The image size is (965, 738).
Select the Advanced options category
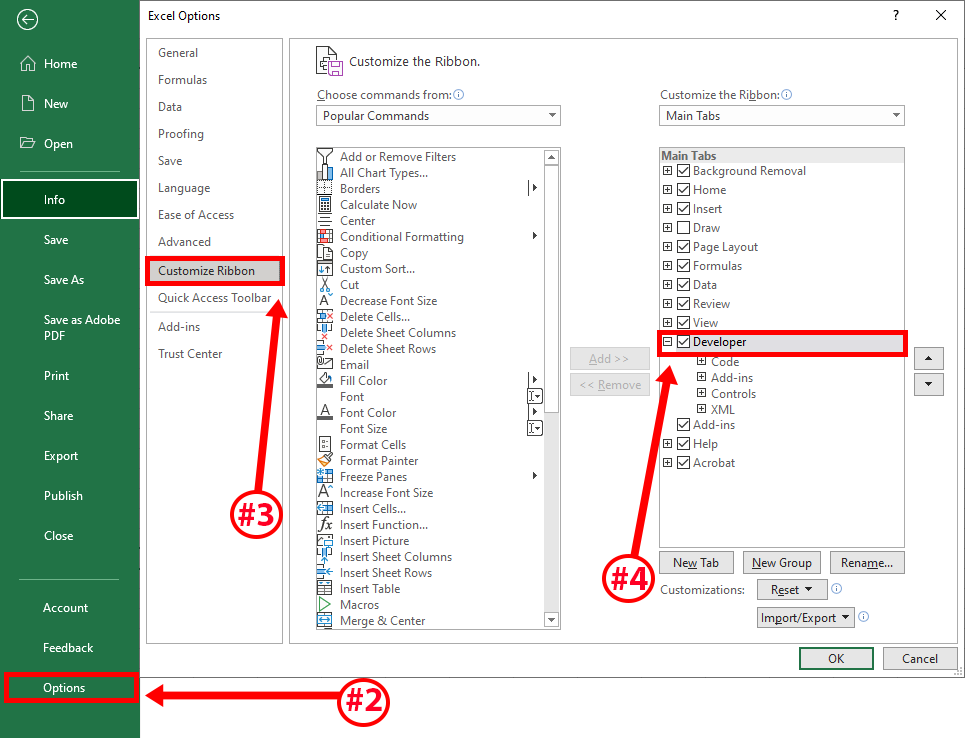click(185, 242)
